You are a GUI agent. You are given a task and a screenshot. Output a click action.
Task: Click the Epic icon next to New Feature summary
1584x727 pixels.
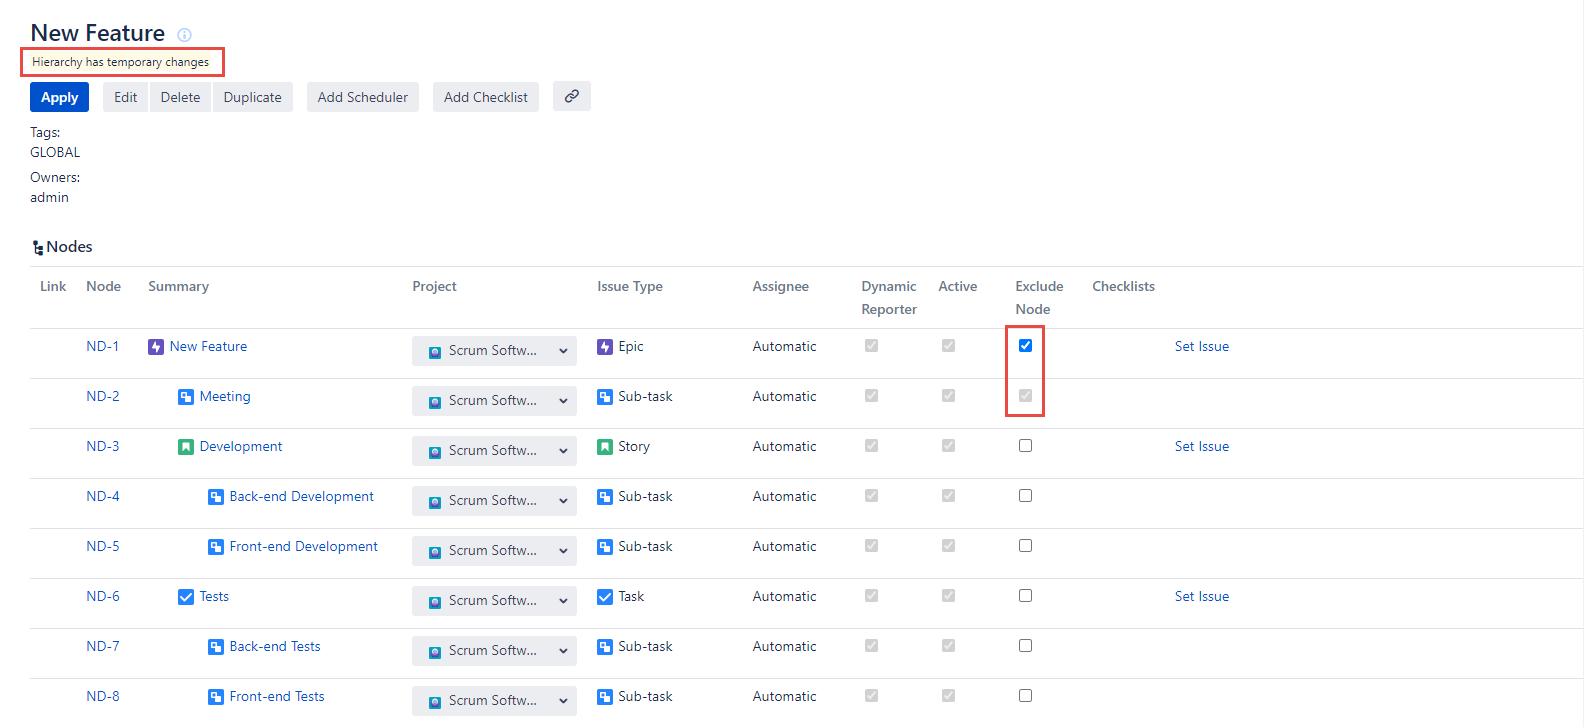coord(156,347)
